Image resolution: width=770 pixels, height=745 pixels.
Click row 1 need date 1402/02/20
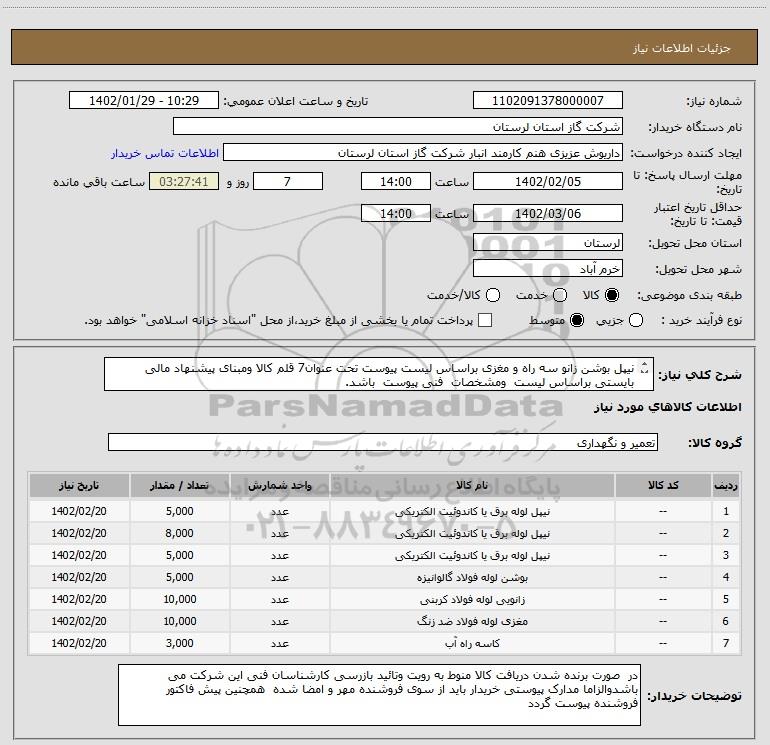pos(79,511)
